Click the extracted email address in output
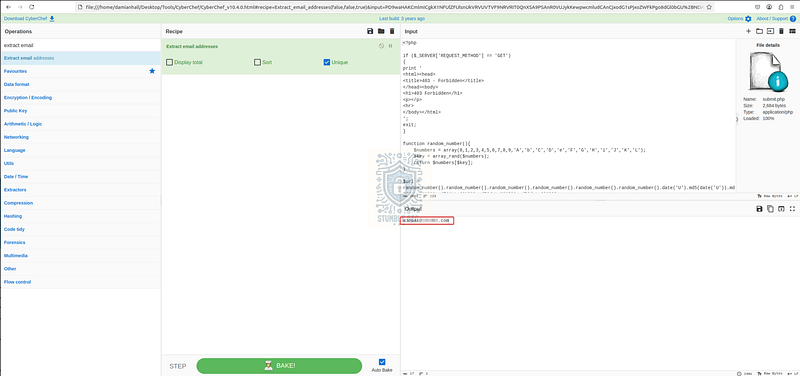The height and width of the screenshot is (376, 800). point(426,220)
